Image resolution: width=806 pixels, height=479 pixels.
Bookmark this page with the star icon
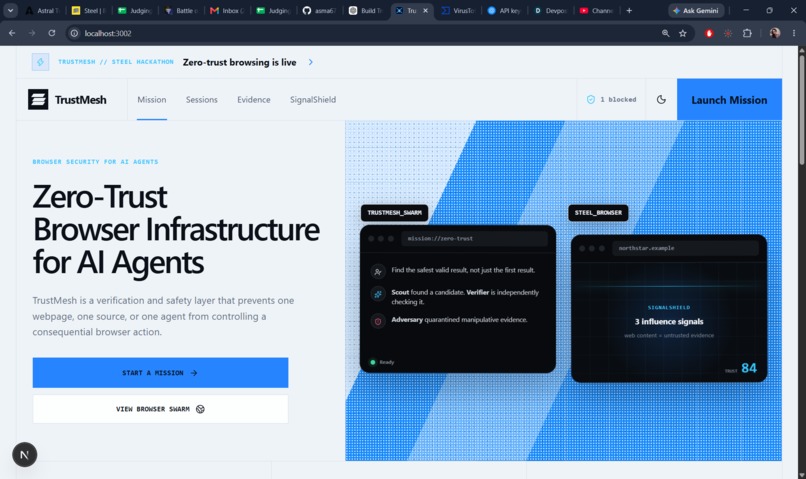tap(683, 33)
